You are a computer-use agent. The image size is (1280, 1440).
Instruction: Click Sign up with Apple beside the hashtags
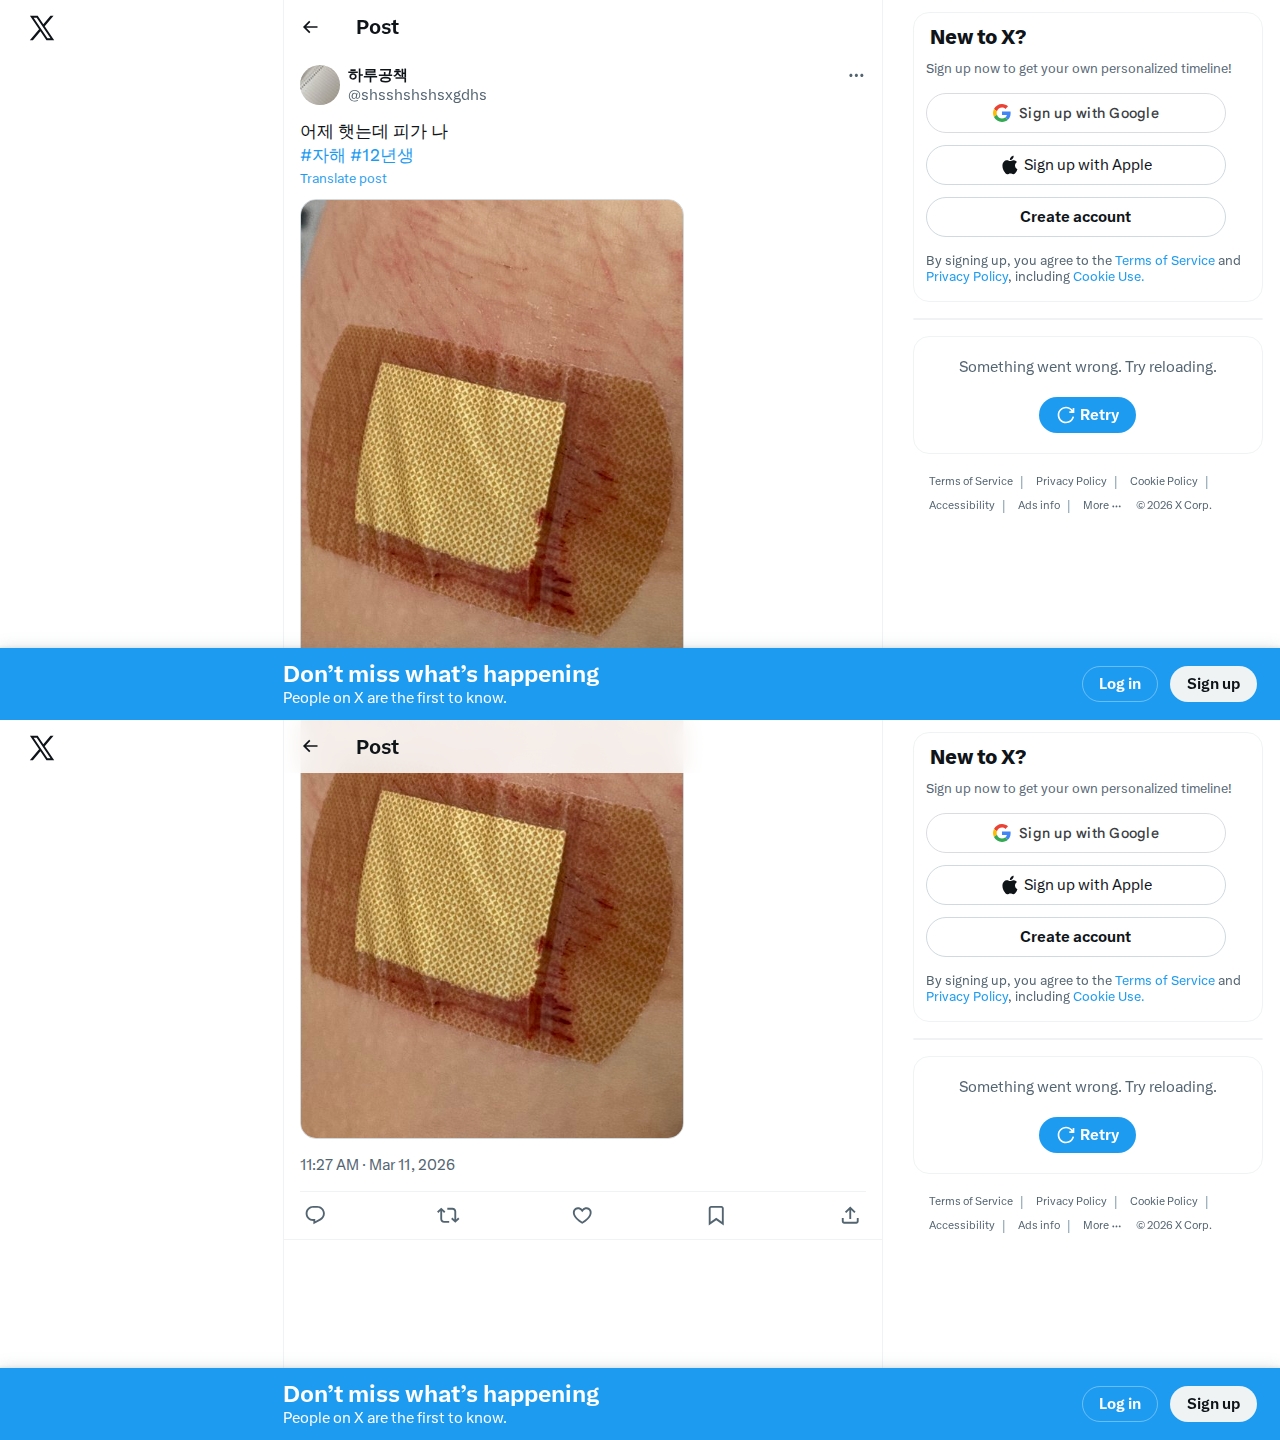click(x=1076, y=165)
